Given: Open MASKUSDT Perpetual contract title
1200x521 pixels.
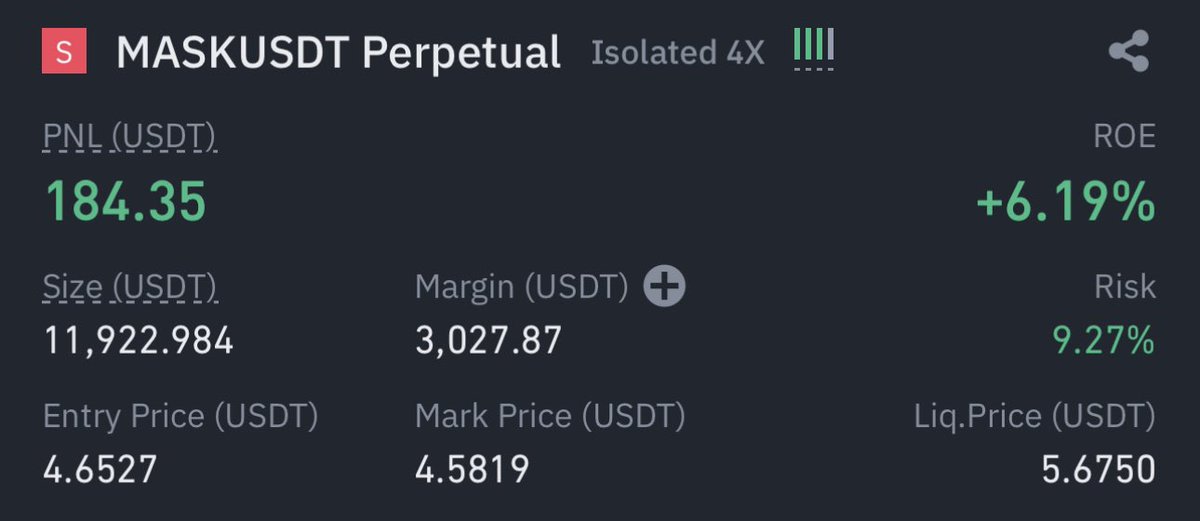Looking at the screenshot, I should (x=338, y=53).
